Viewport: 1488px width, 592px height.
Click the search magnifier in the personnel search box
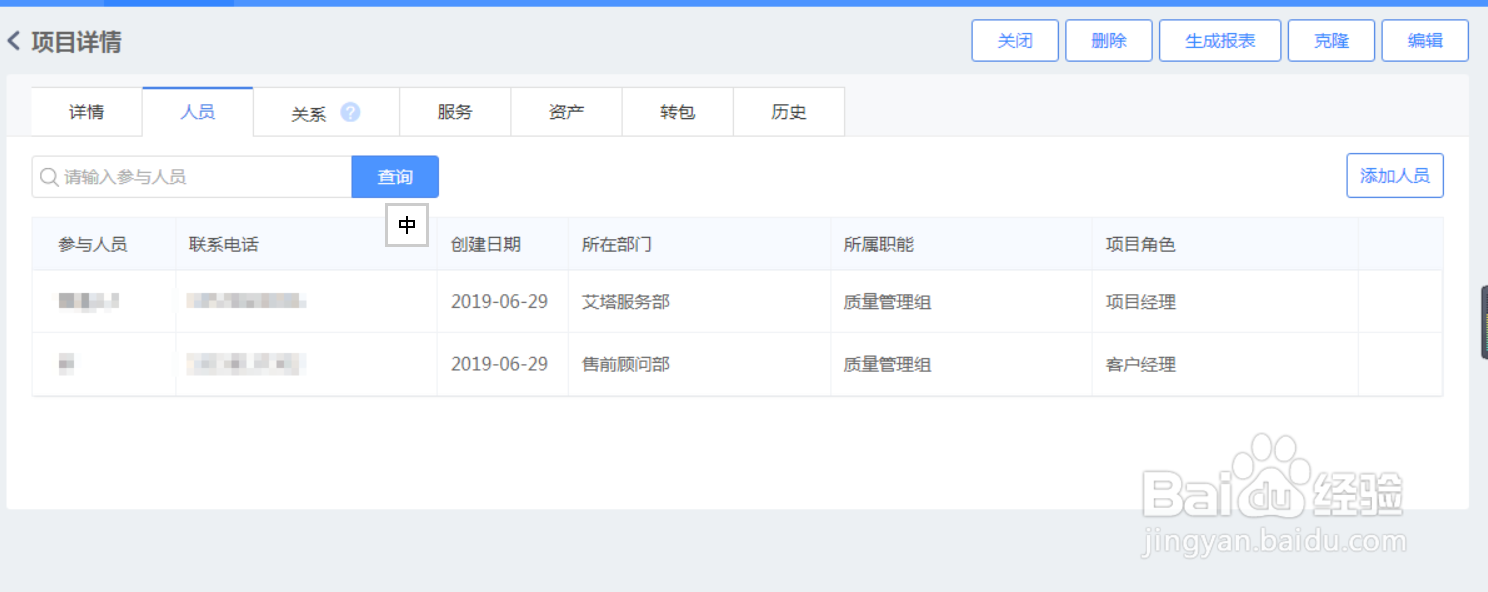click(48, 176)
